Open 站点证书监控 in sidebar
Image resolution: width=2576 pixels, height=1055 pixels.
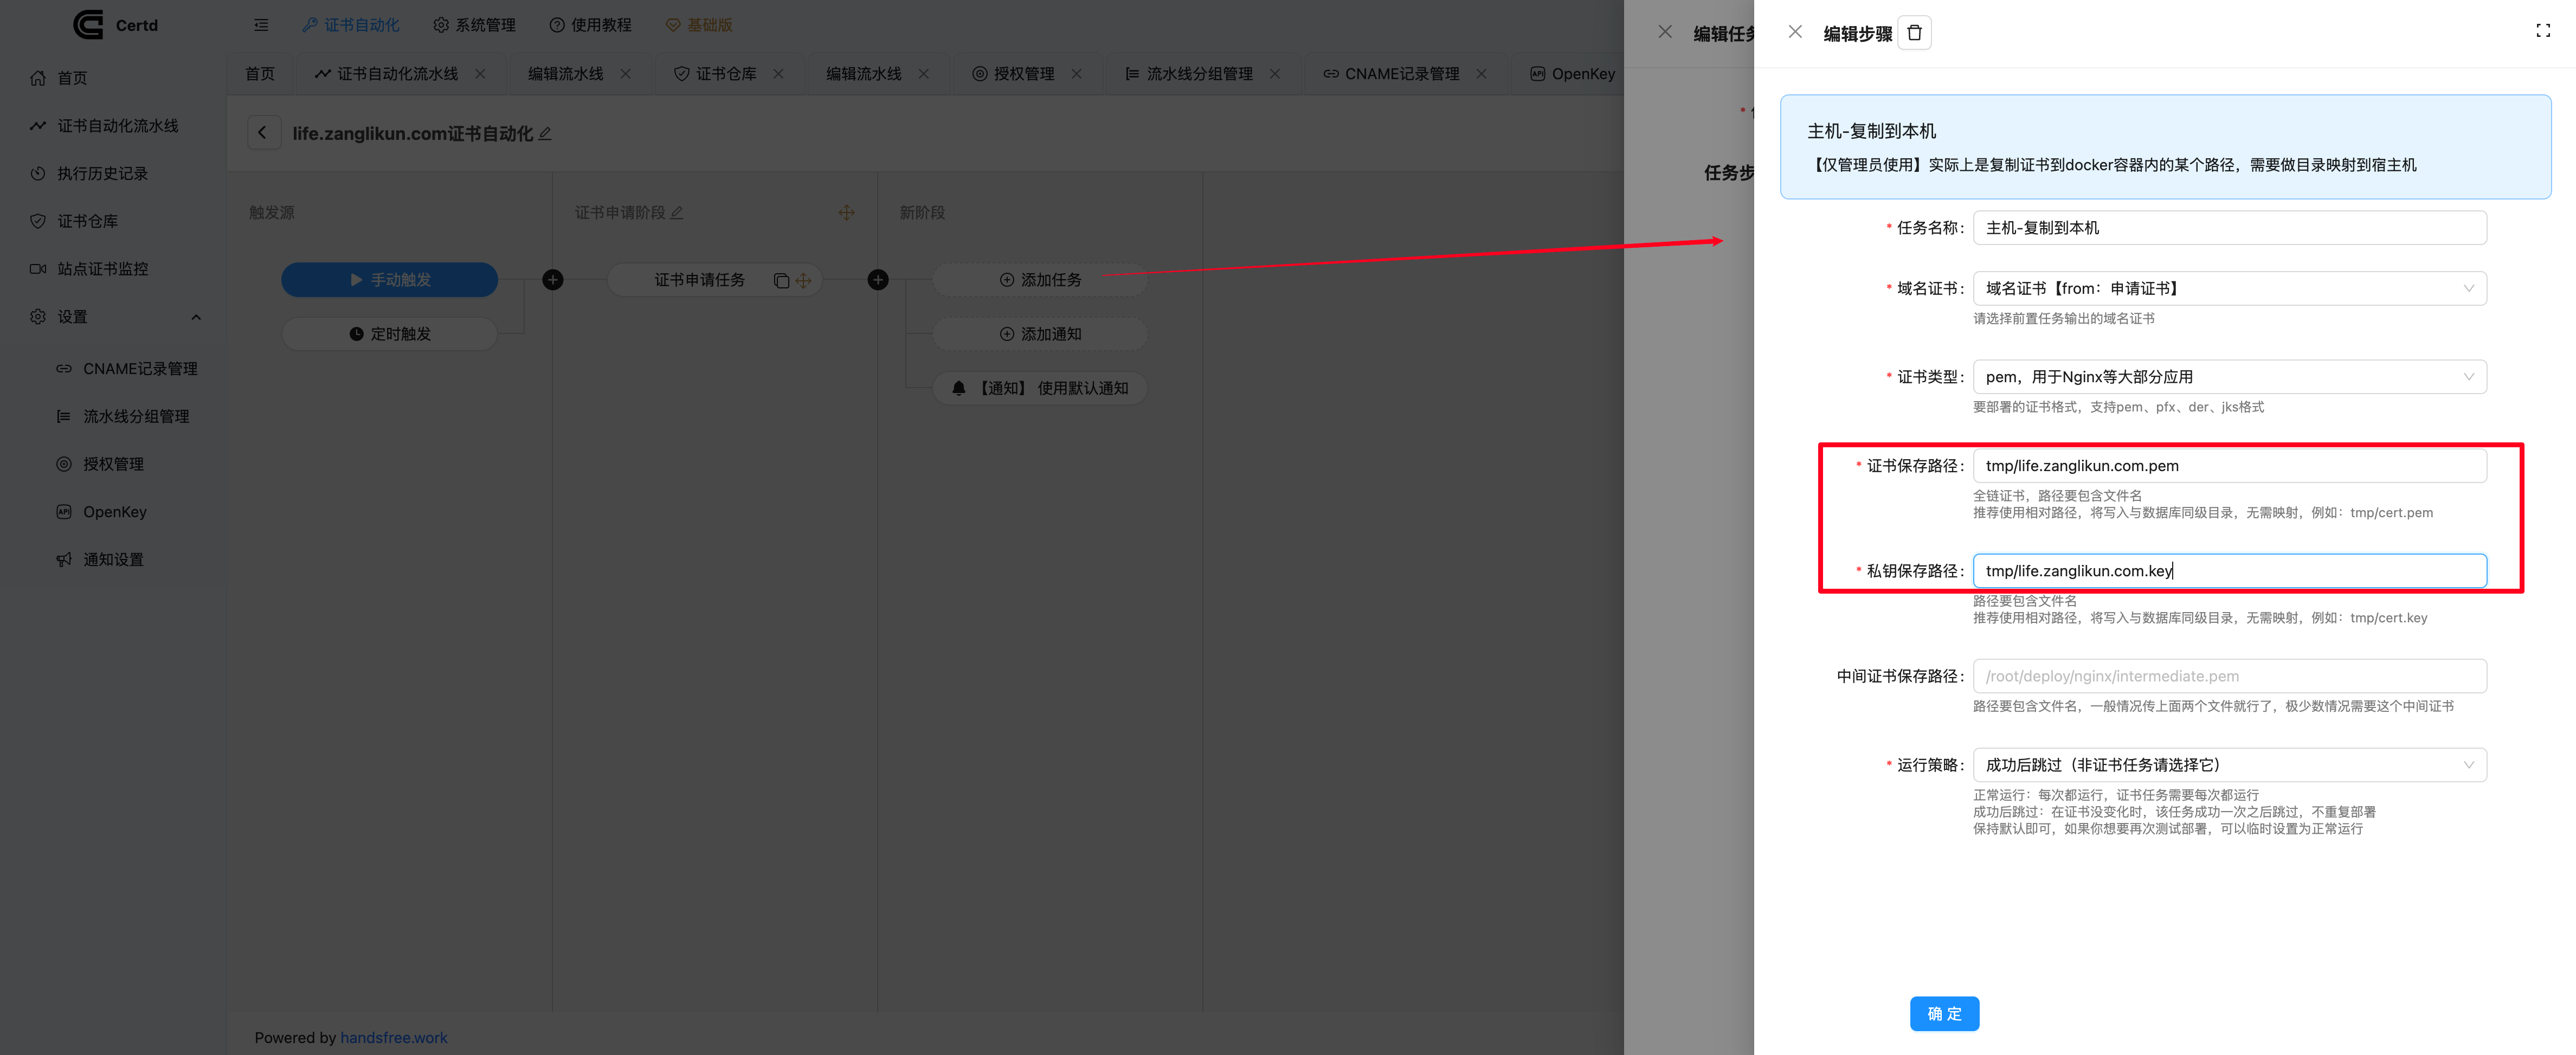(x=102, y=269)
